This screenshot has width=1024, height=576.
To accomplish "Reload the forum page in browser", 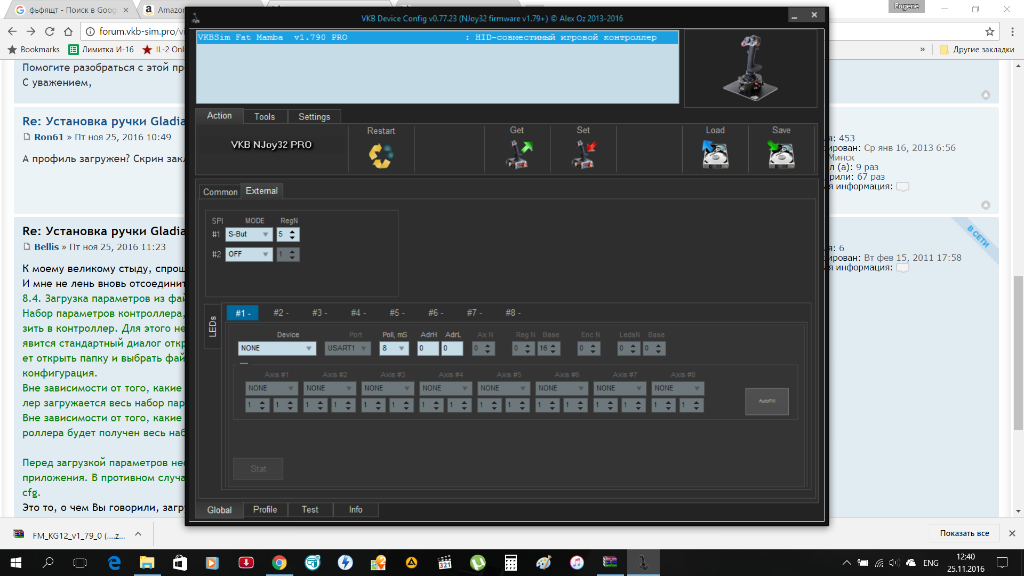I will coord(50,31).
